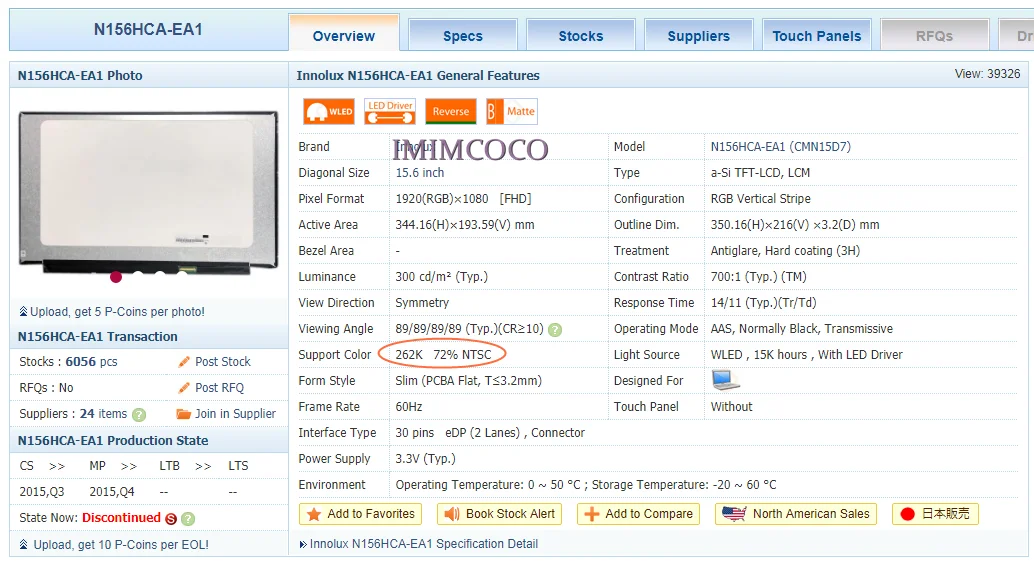
Task: Click the Reverse feature badge
Action: [451, 111]
